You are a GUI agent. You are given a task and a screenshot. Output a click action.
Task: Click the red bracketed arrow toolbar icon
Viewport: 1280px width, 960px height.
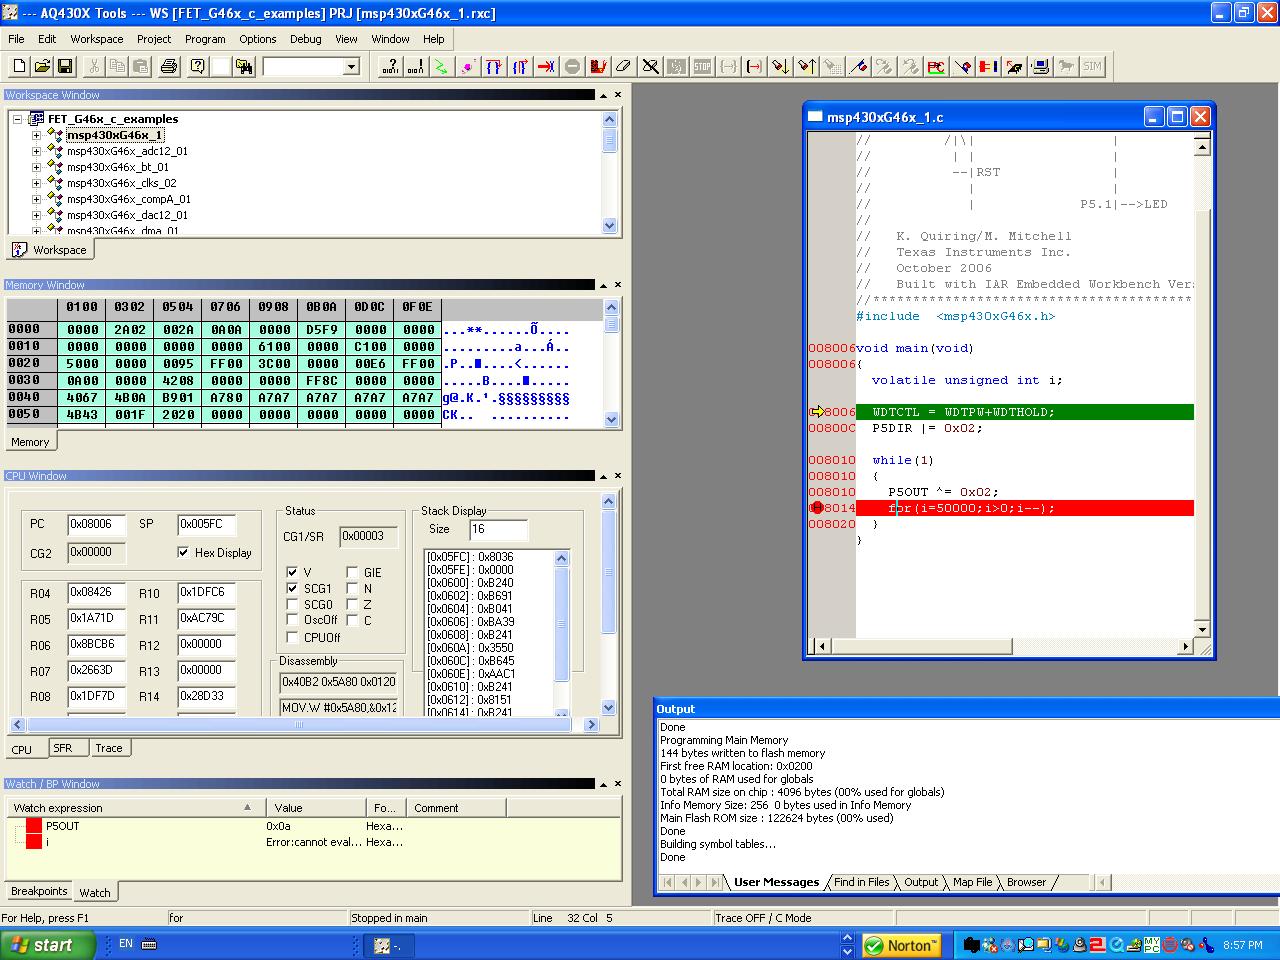click(754, 66)
